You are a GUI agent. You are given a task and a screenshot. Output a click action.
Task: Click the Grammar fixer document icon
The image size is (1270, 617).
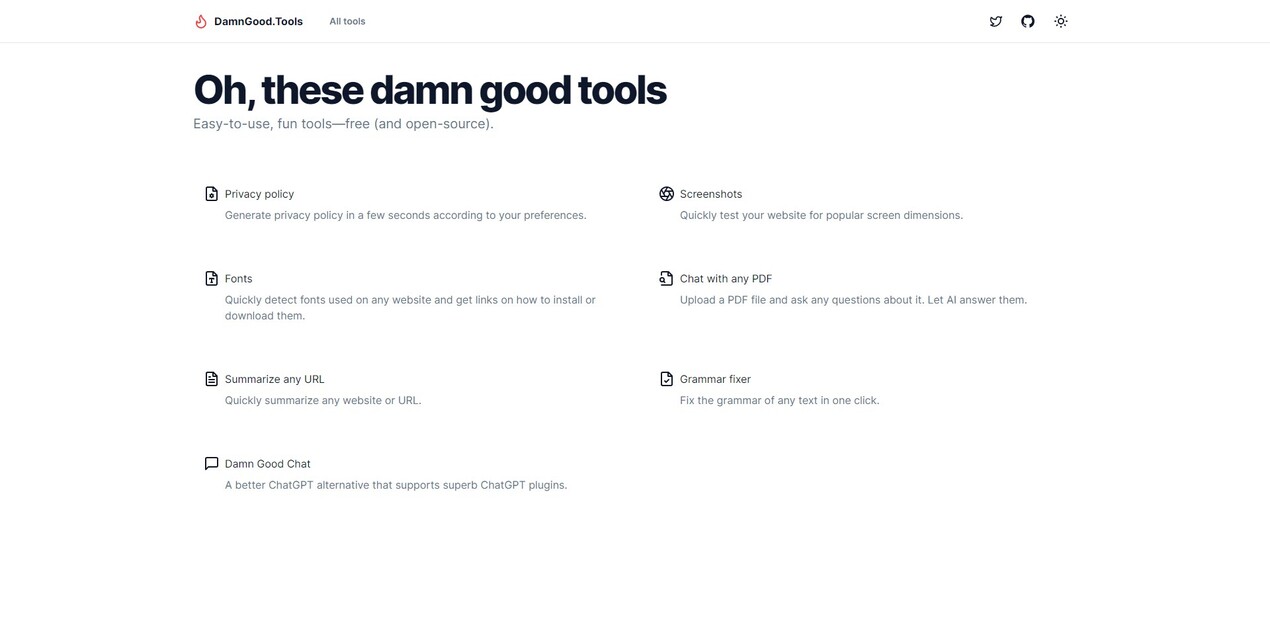coord(664,378)
